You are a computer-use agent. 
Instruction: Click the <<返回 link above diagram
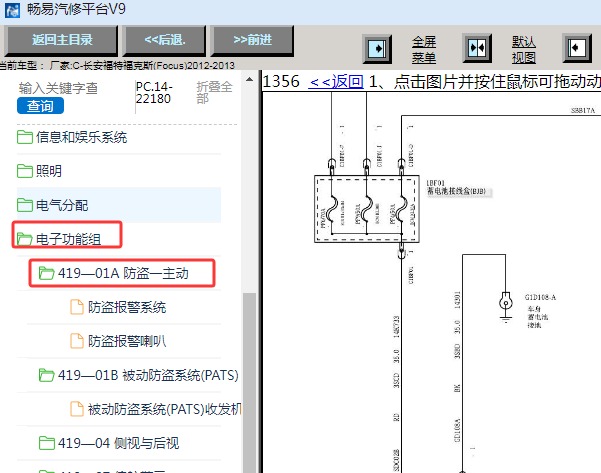tap(336, 81)
